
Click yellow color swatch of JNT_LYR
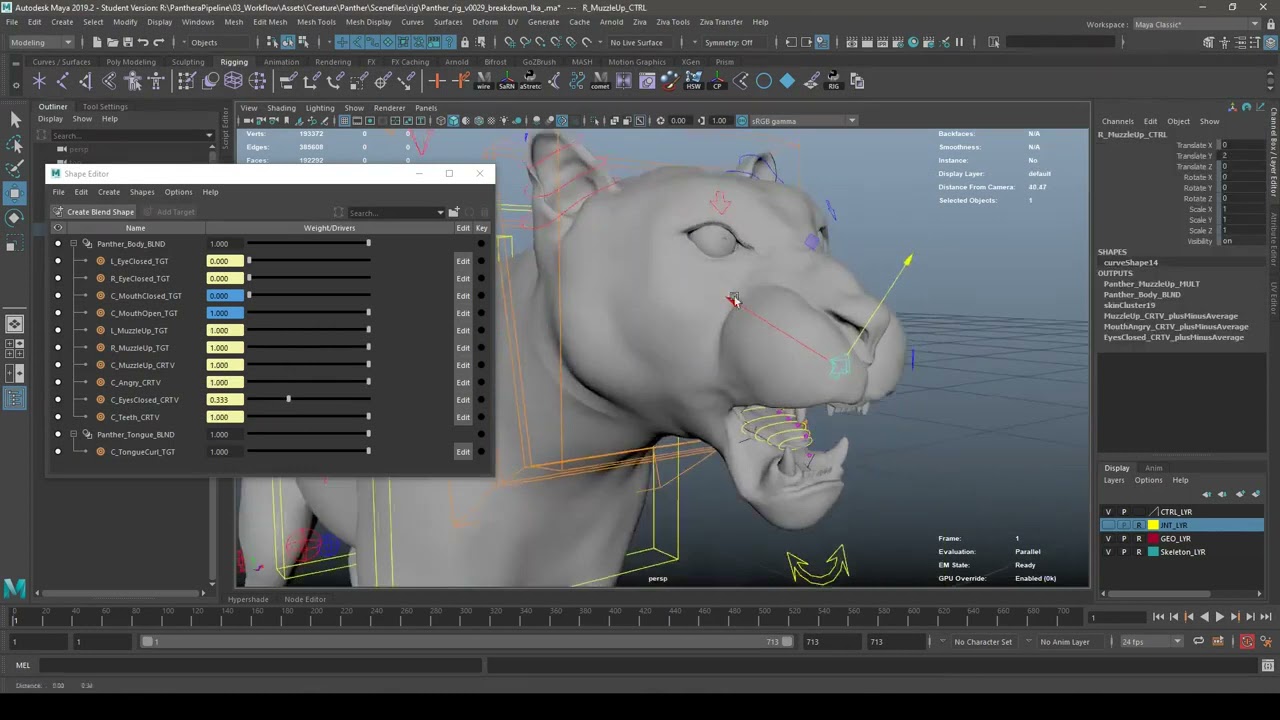(1153, 525)
